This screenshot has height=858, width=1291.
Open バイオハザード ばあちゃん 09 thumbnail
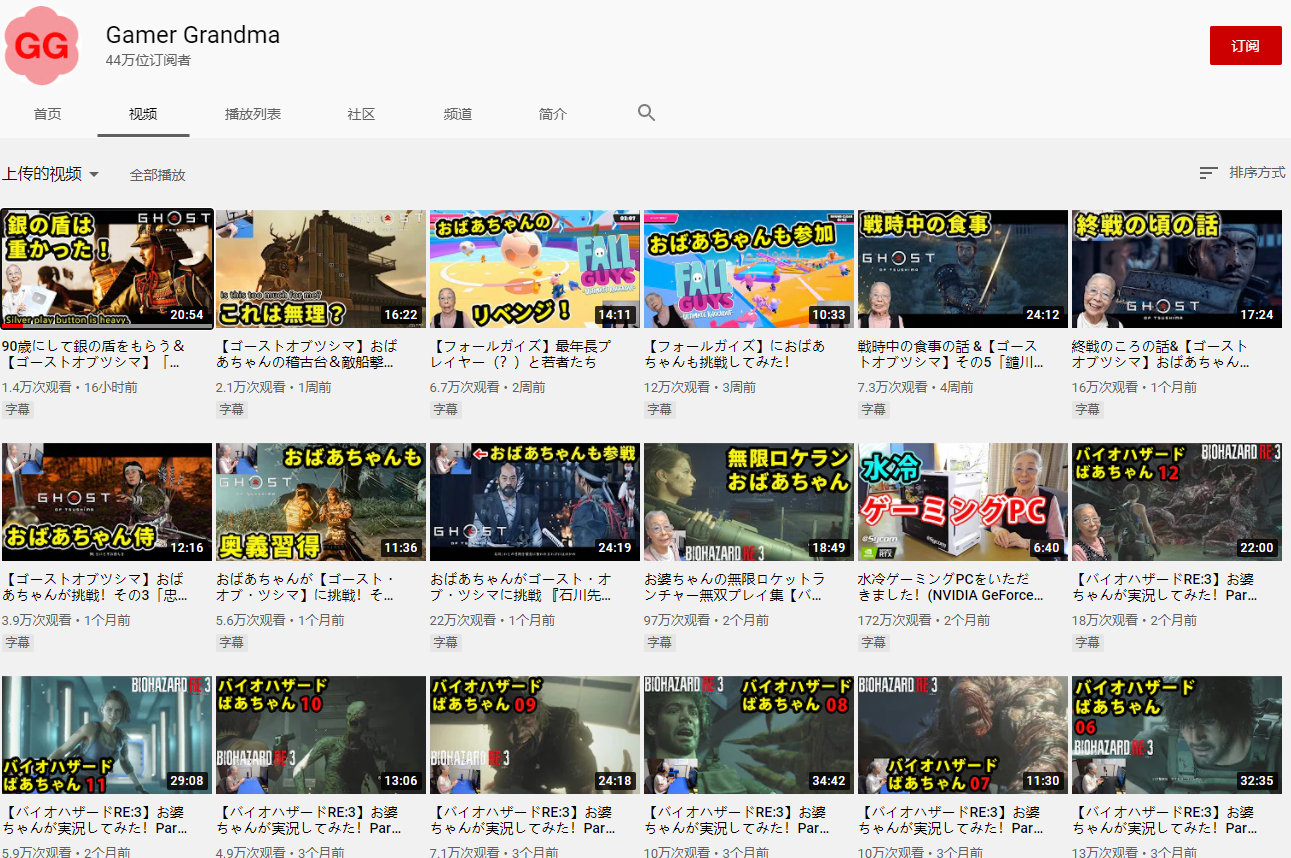pos(535,735)
